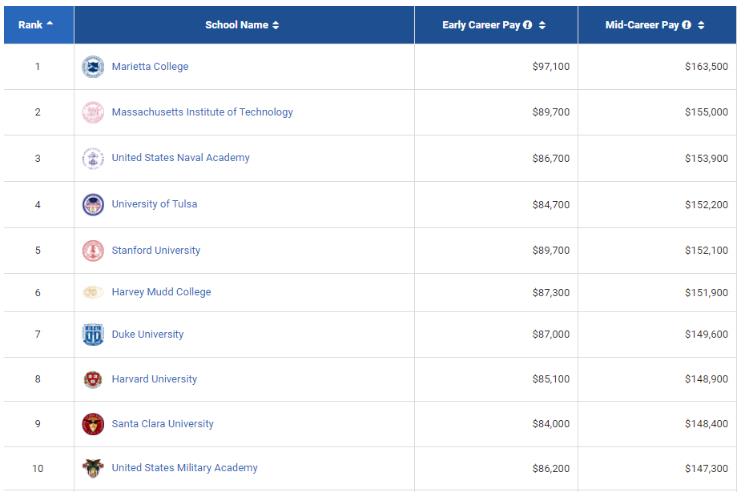Viewport: 744px width, 498px height.
Task: Click the Harvard University crest icon
Action: click(x=93, y=379)
